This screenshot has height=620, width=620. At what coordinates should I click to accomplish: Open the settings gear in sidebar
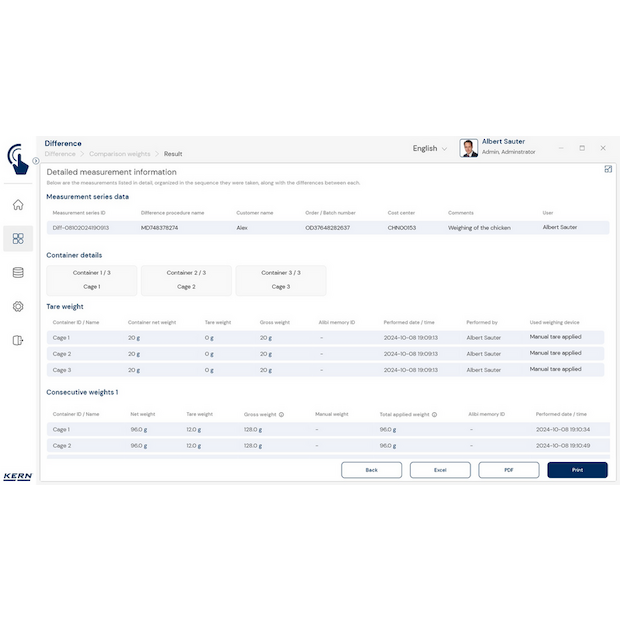18,306
